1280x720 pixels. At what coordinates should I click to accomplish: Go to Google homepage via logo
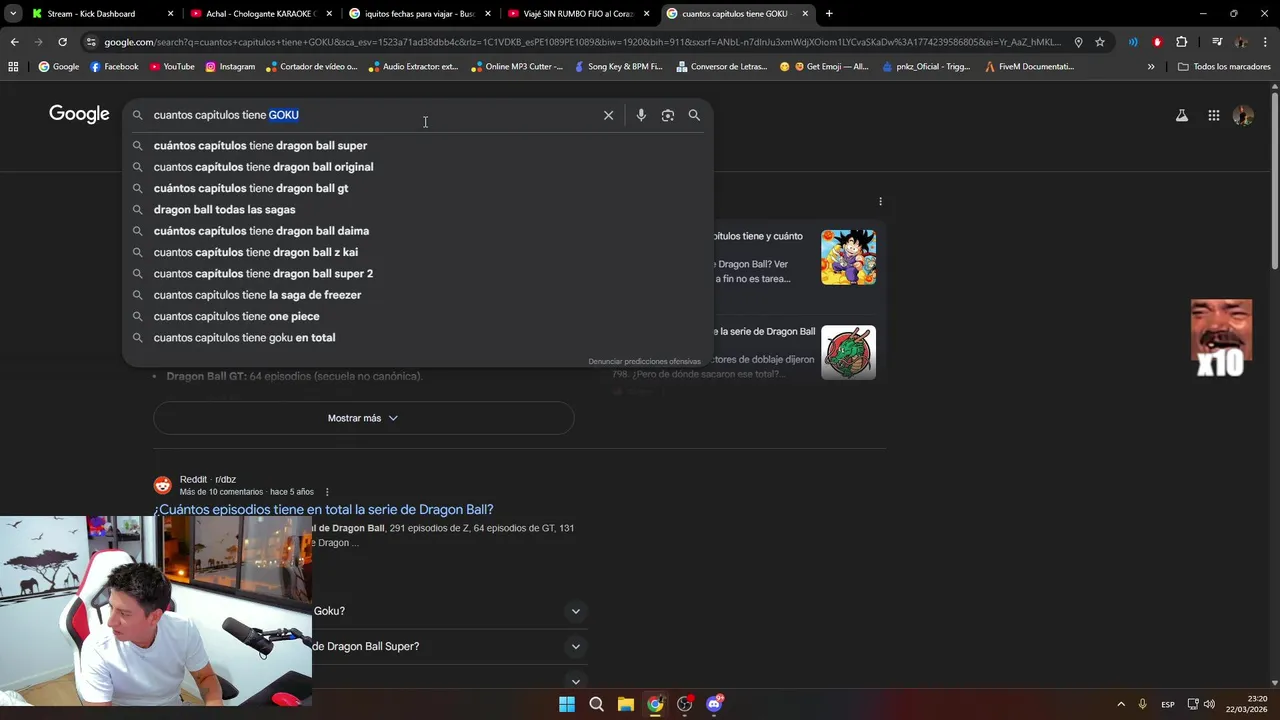point(79,114)
